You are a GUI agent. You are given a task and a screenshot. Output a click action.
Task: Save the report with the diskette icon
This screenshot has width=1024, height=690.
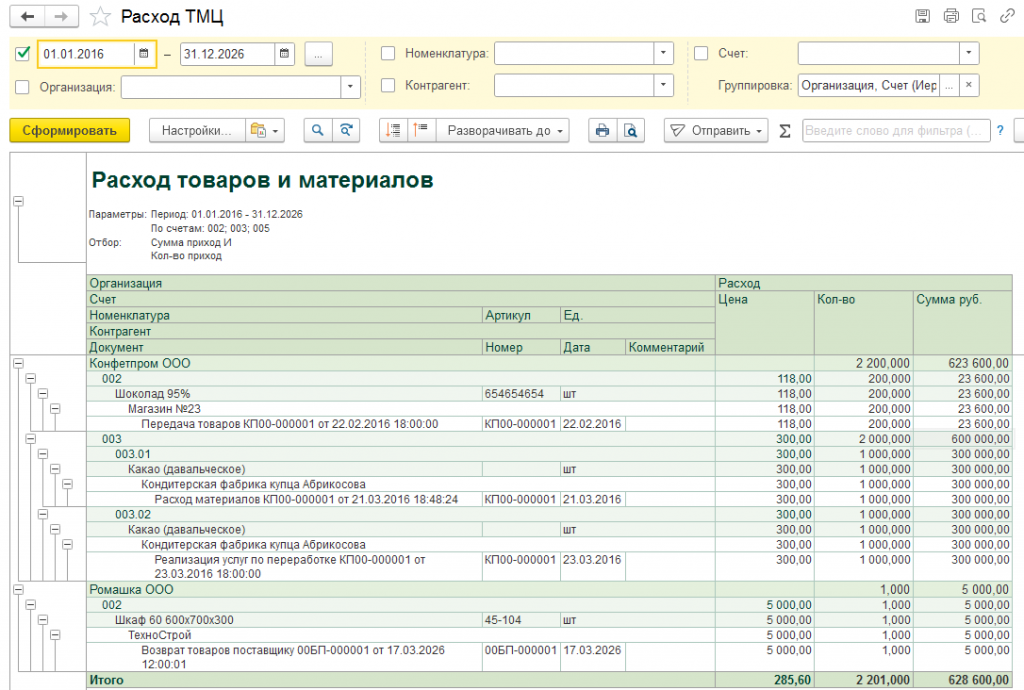click(x=922, y=16)
